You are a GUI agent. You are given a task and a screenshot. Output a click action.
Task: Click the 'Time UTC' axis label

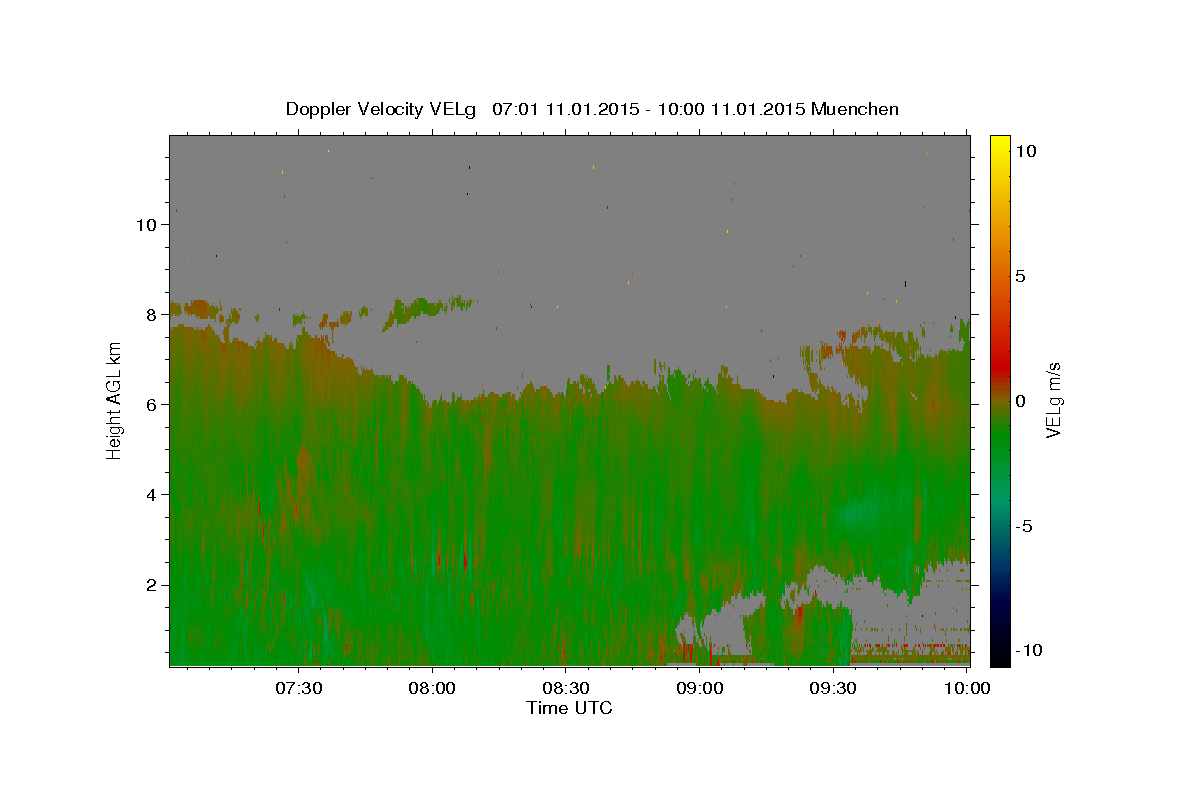point(569,708)
